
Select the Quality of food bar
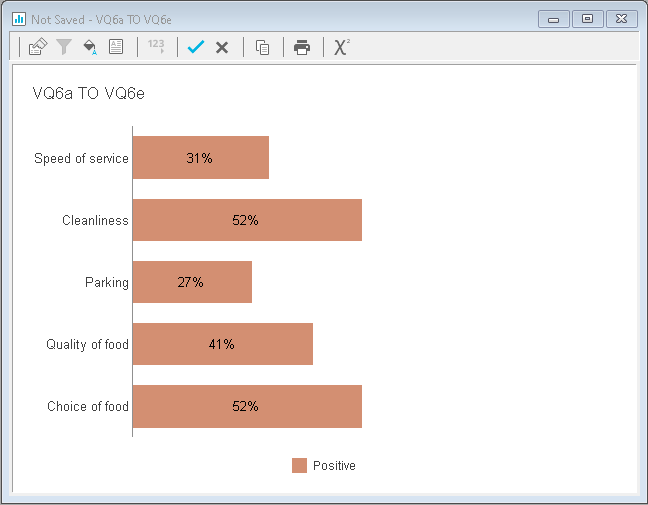223,344
